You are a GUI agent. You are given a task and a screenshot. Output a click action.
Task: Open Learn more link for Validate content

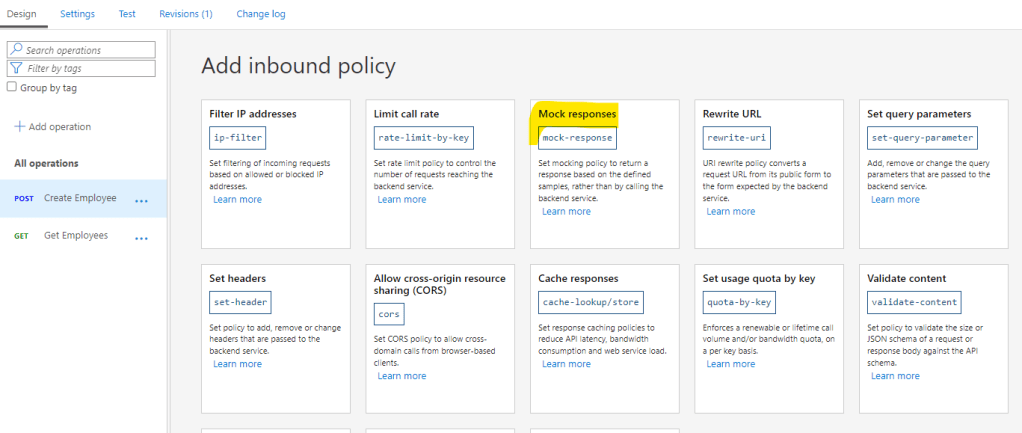point(895,376)
